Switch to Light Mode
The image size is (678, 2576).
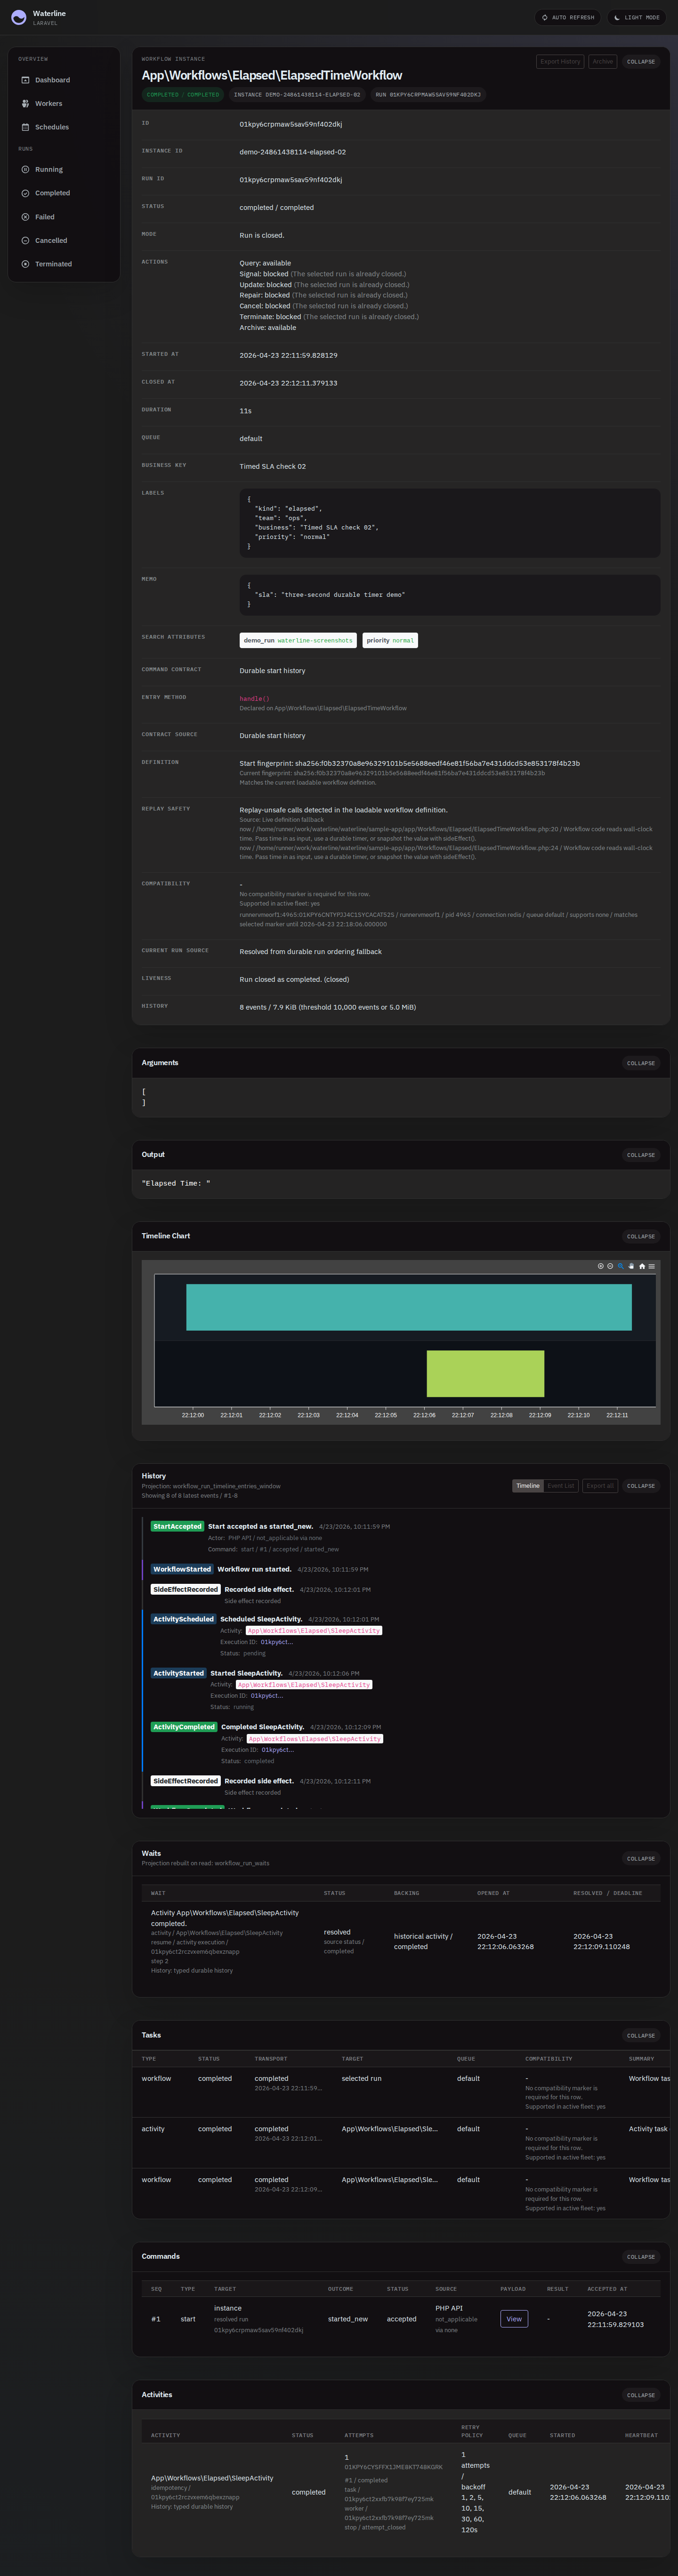[636, 17]
